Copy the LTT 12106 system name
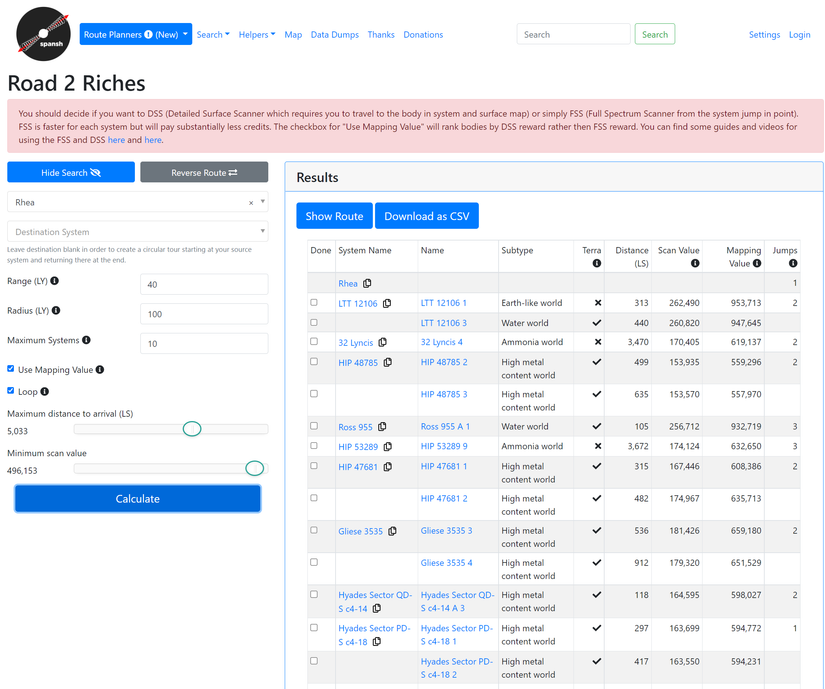The width and height of the screenshot is (825, 689). click(x=387, y=304)
